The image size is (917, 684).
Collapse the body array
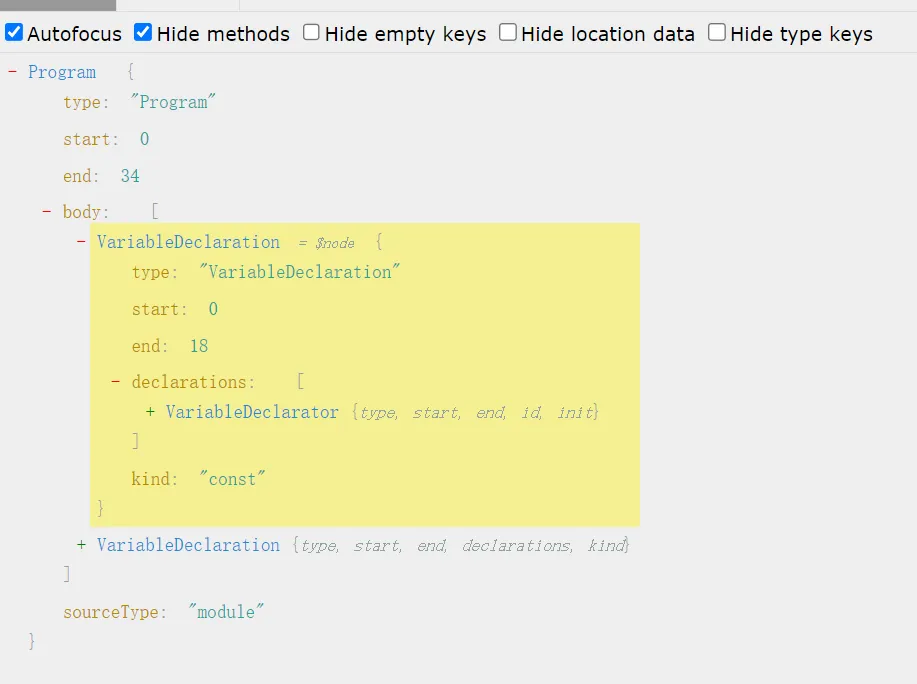[47, 212]
